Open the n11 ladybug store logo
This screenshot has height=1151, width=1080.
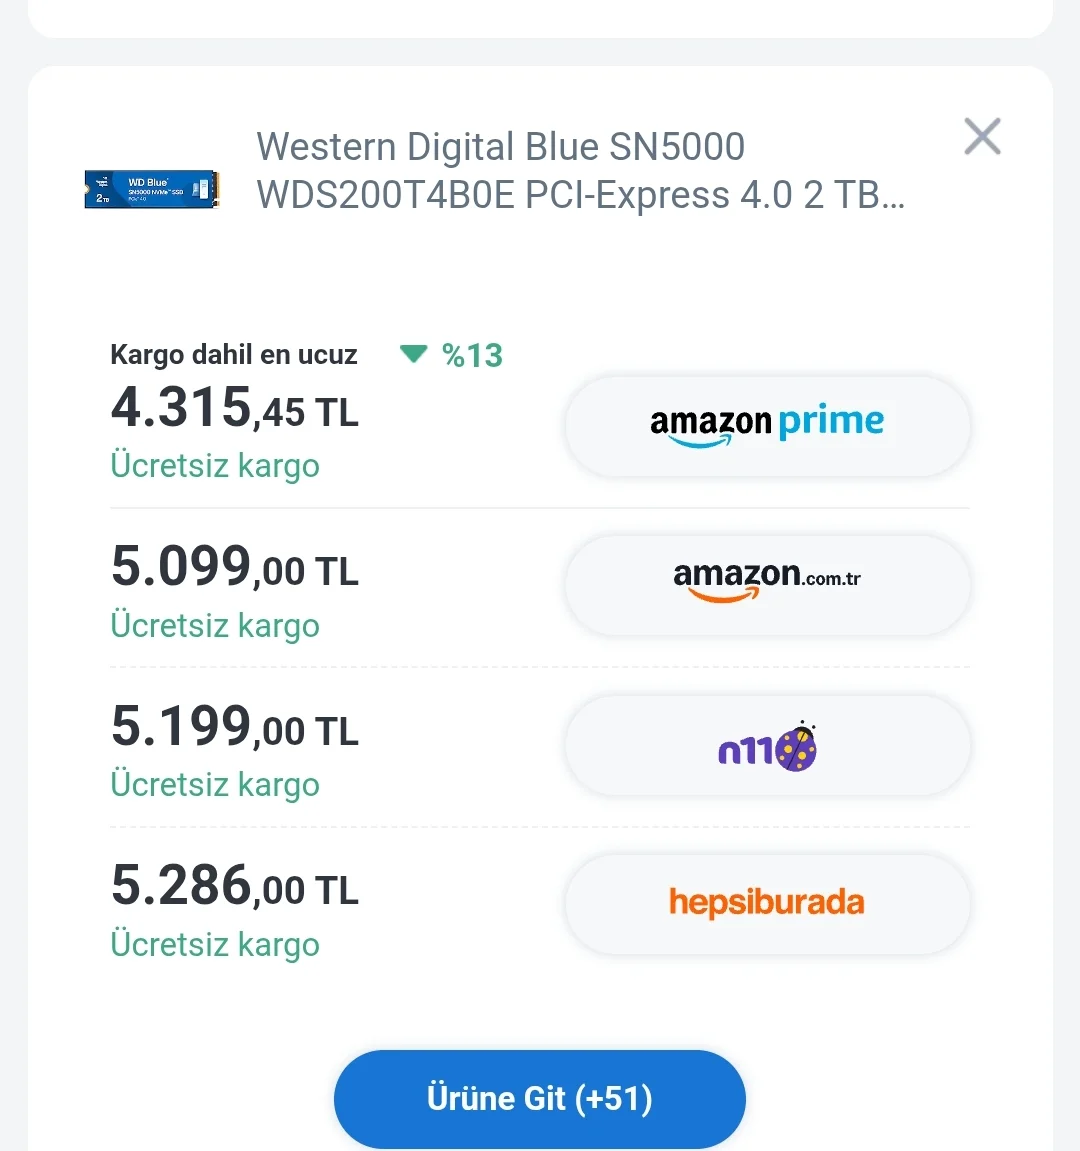pyautogui.click(x=767, y=745)
